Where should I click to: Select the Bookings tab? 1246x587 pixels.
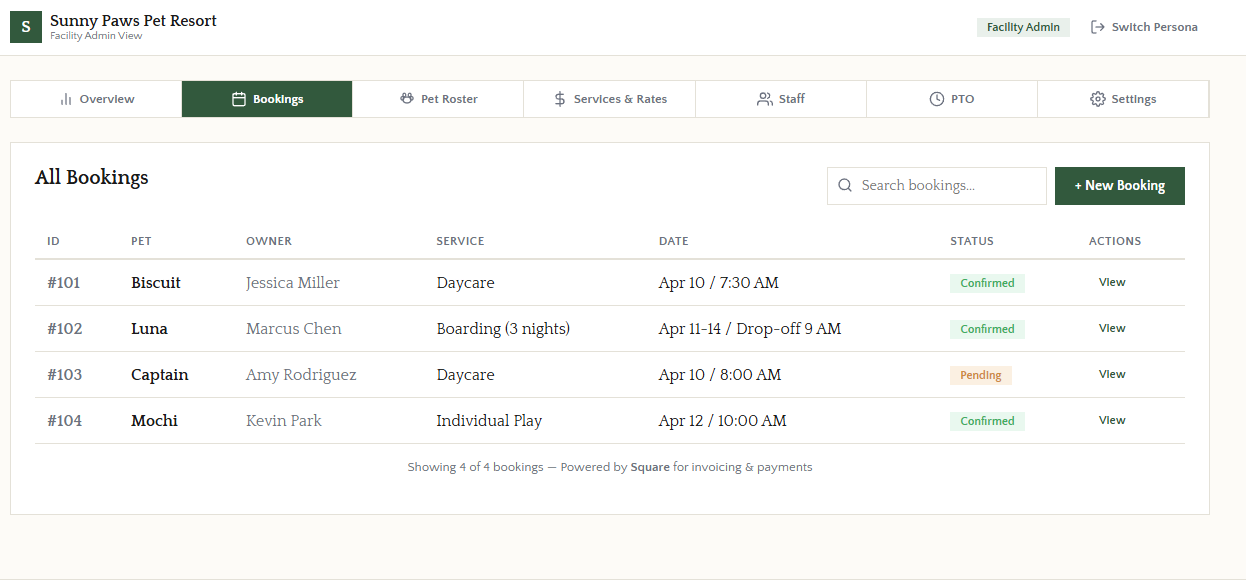coord(267,99)
